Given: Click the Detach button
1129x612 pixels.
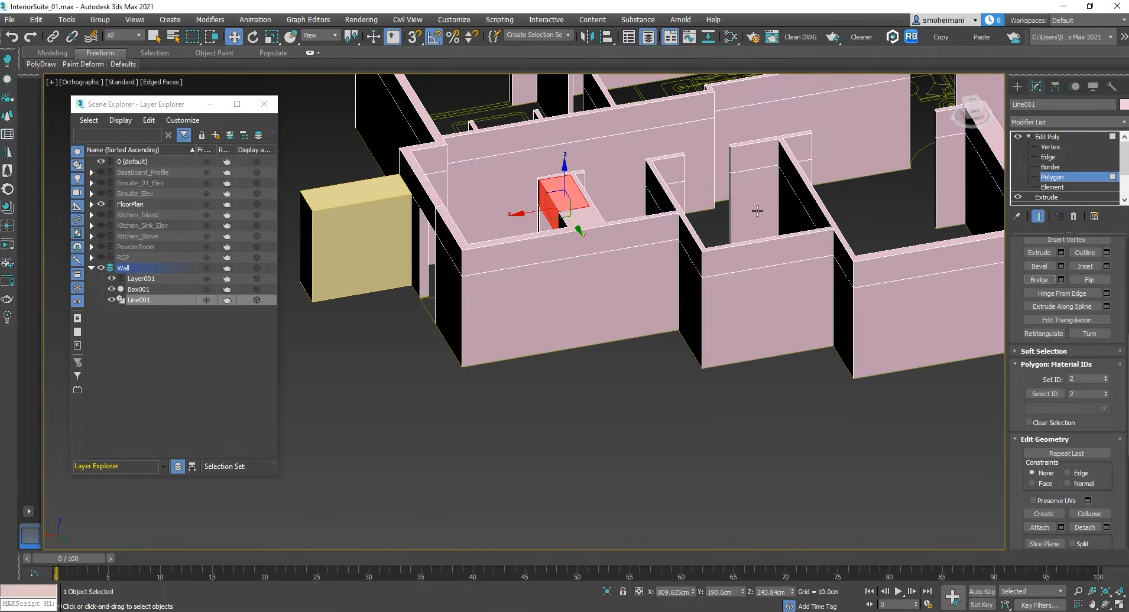Looking at the screenshot, I should pos(1085,528).
